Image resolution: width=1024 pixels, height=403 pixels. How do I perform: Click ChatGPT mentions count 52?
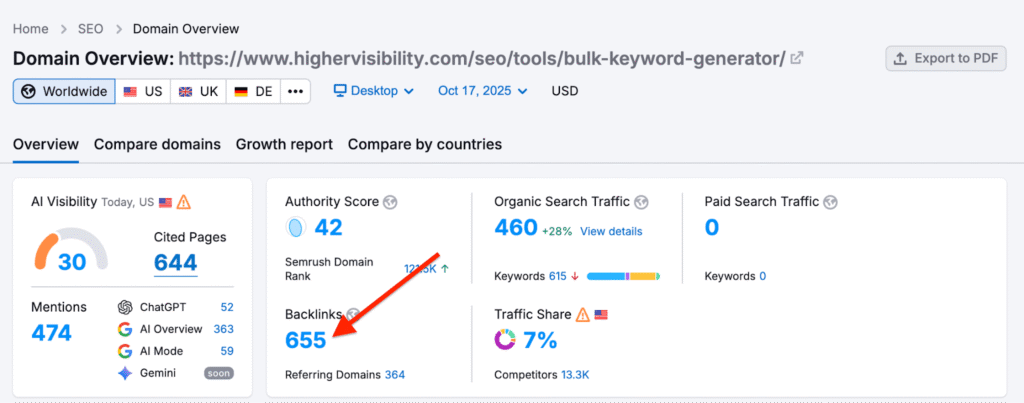click(227, 307)
